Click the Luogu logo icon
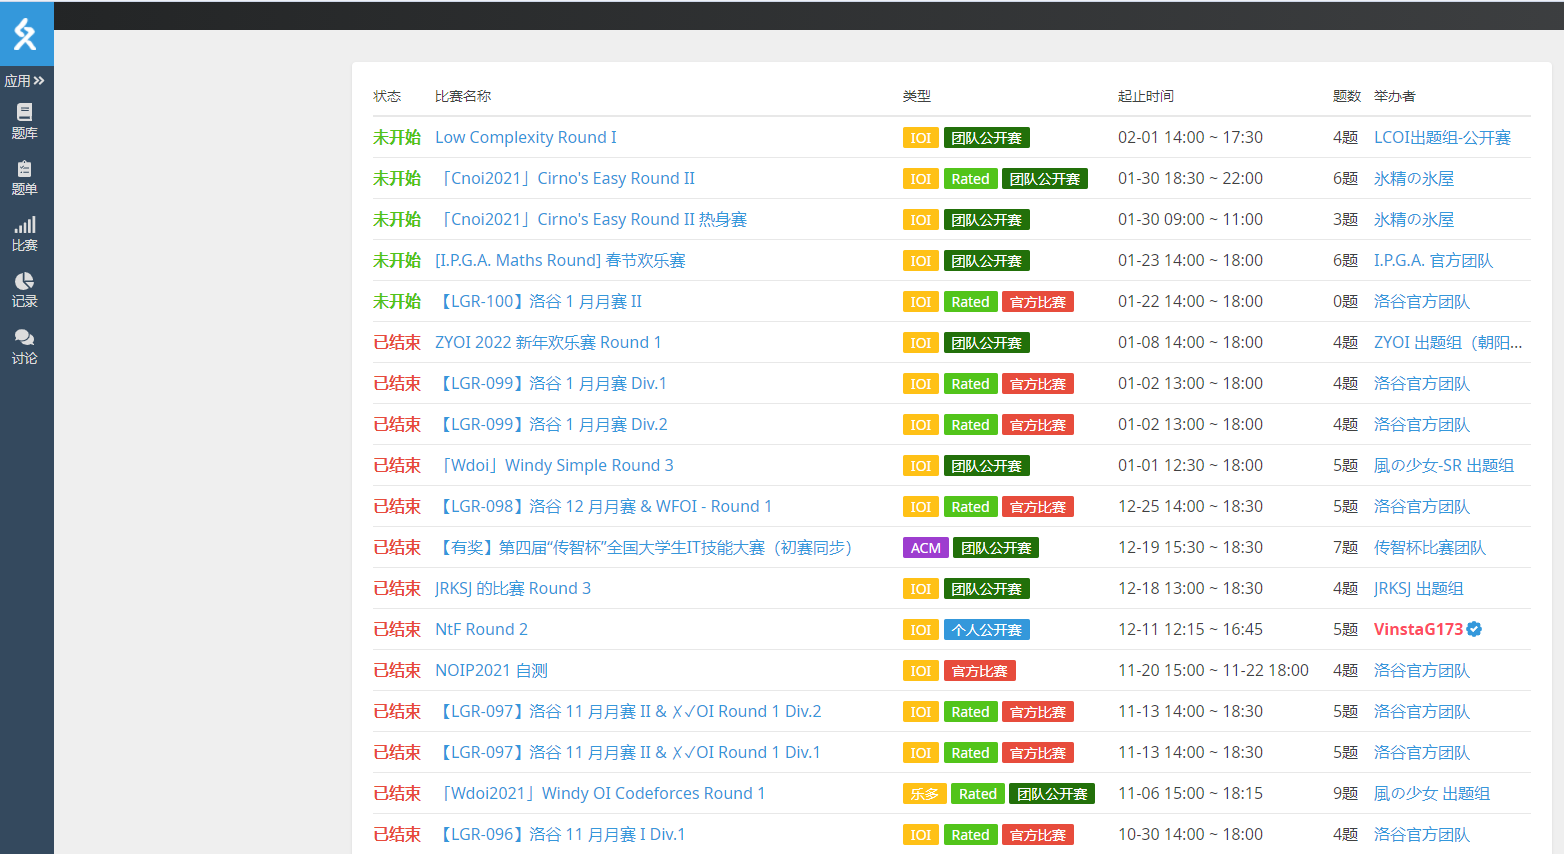This screenshot has height=854, width=1564. [x=25, y=34]
